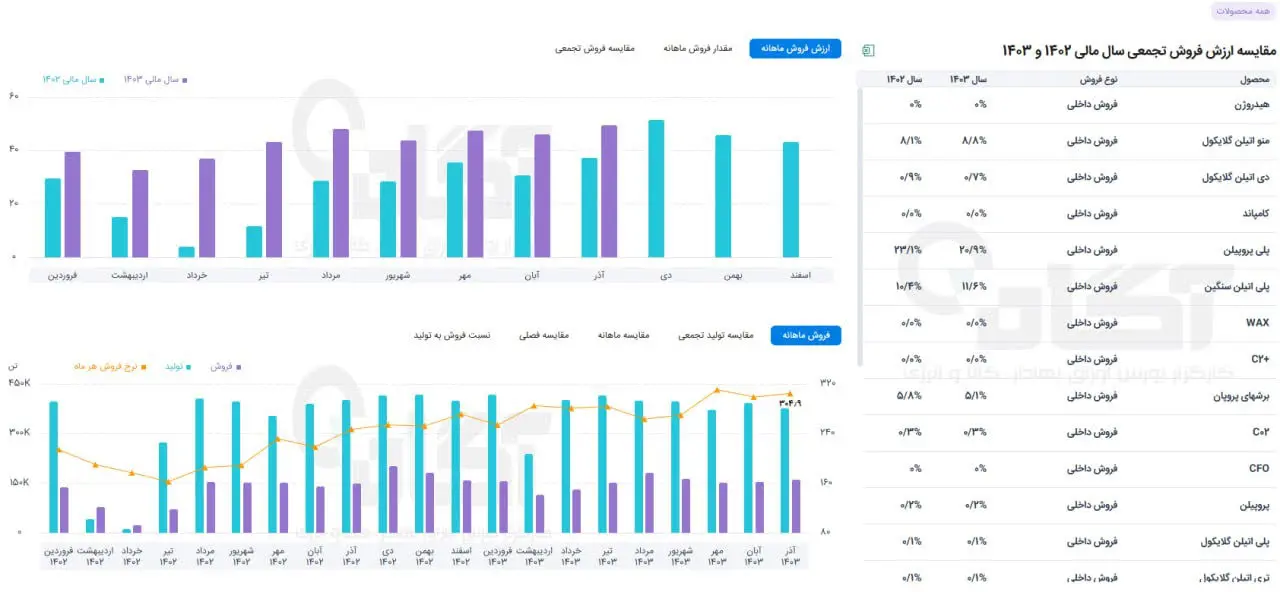This screenshot has height=592, width=1280.
Task: Click the دی month bar in the top chart
Action: pyautogui.click(x=656, y=188)
